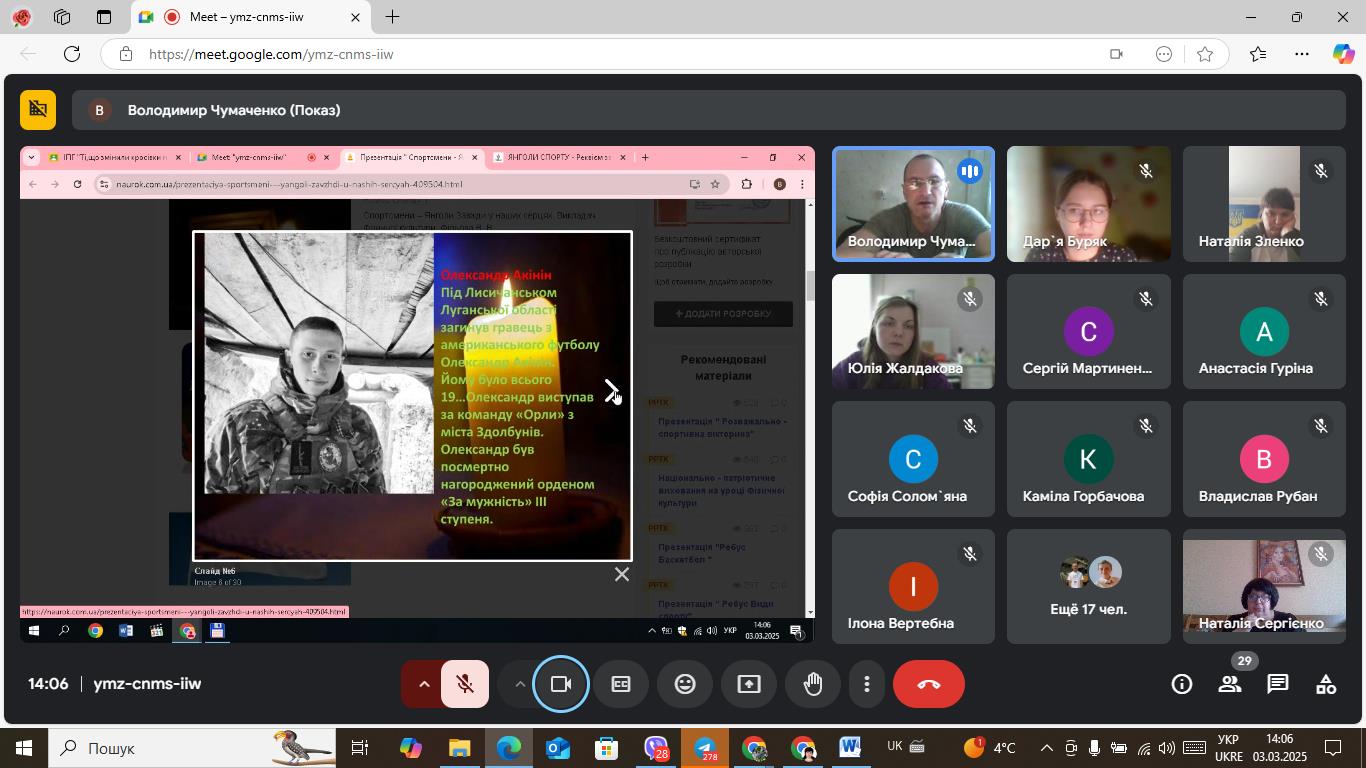Viewport: 1366px width, 768px height.
Task: Expand video settings chevron beside camera
Action: (x=519, y=684)
